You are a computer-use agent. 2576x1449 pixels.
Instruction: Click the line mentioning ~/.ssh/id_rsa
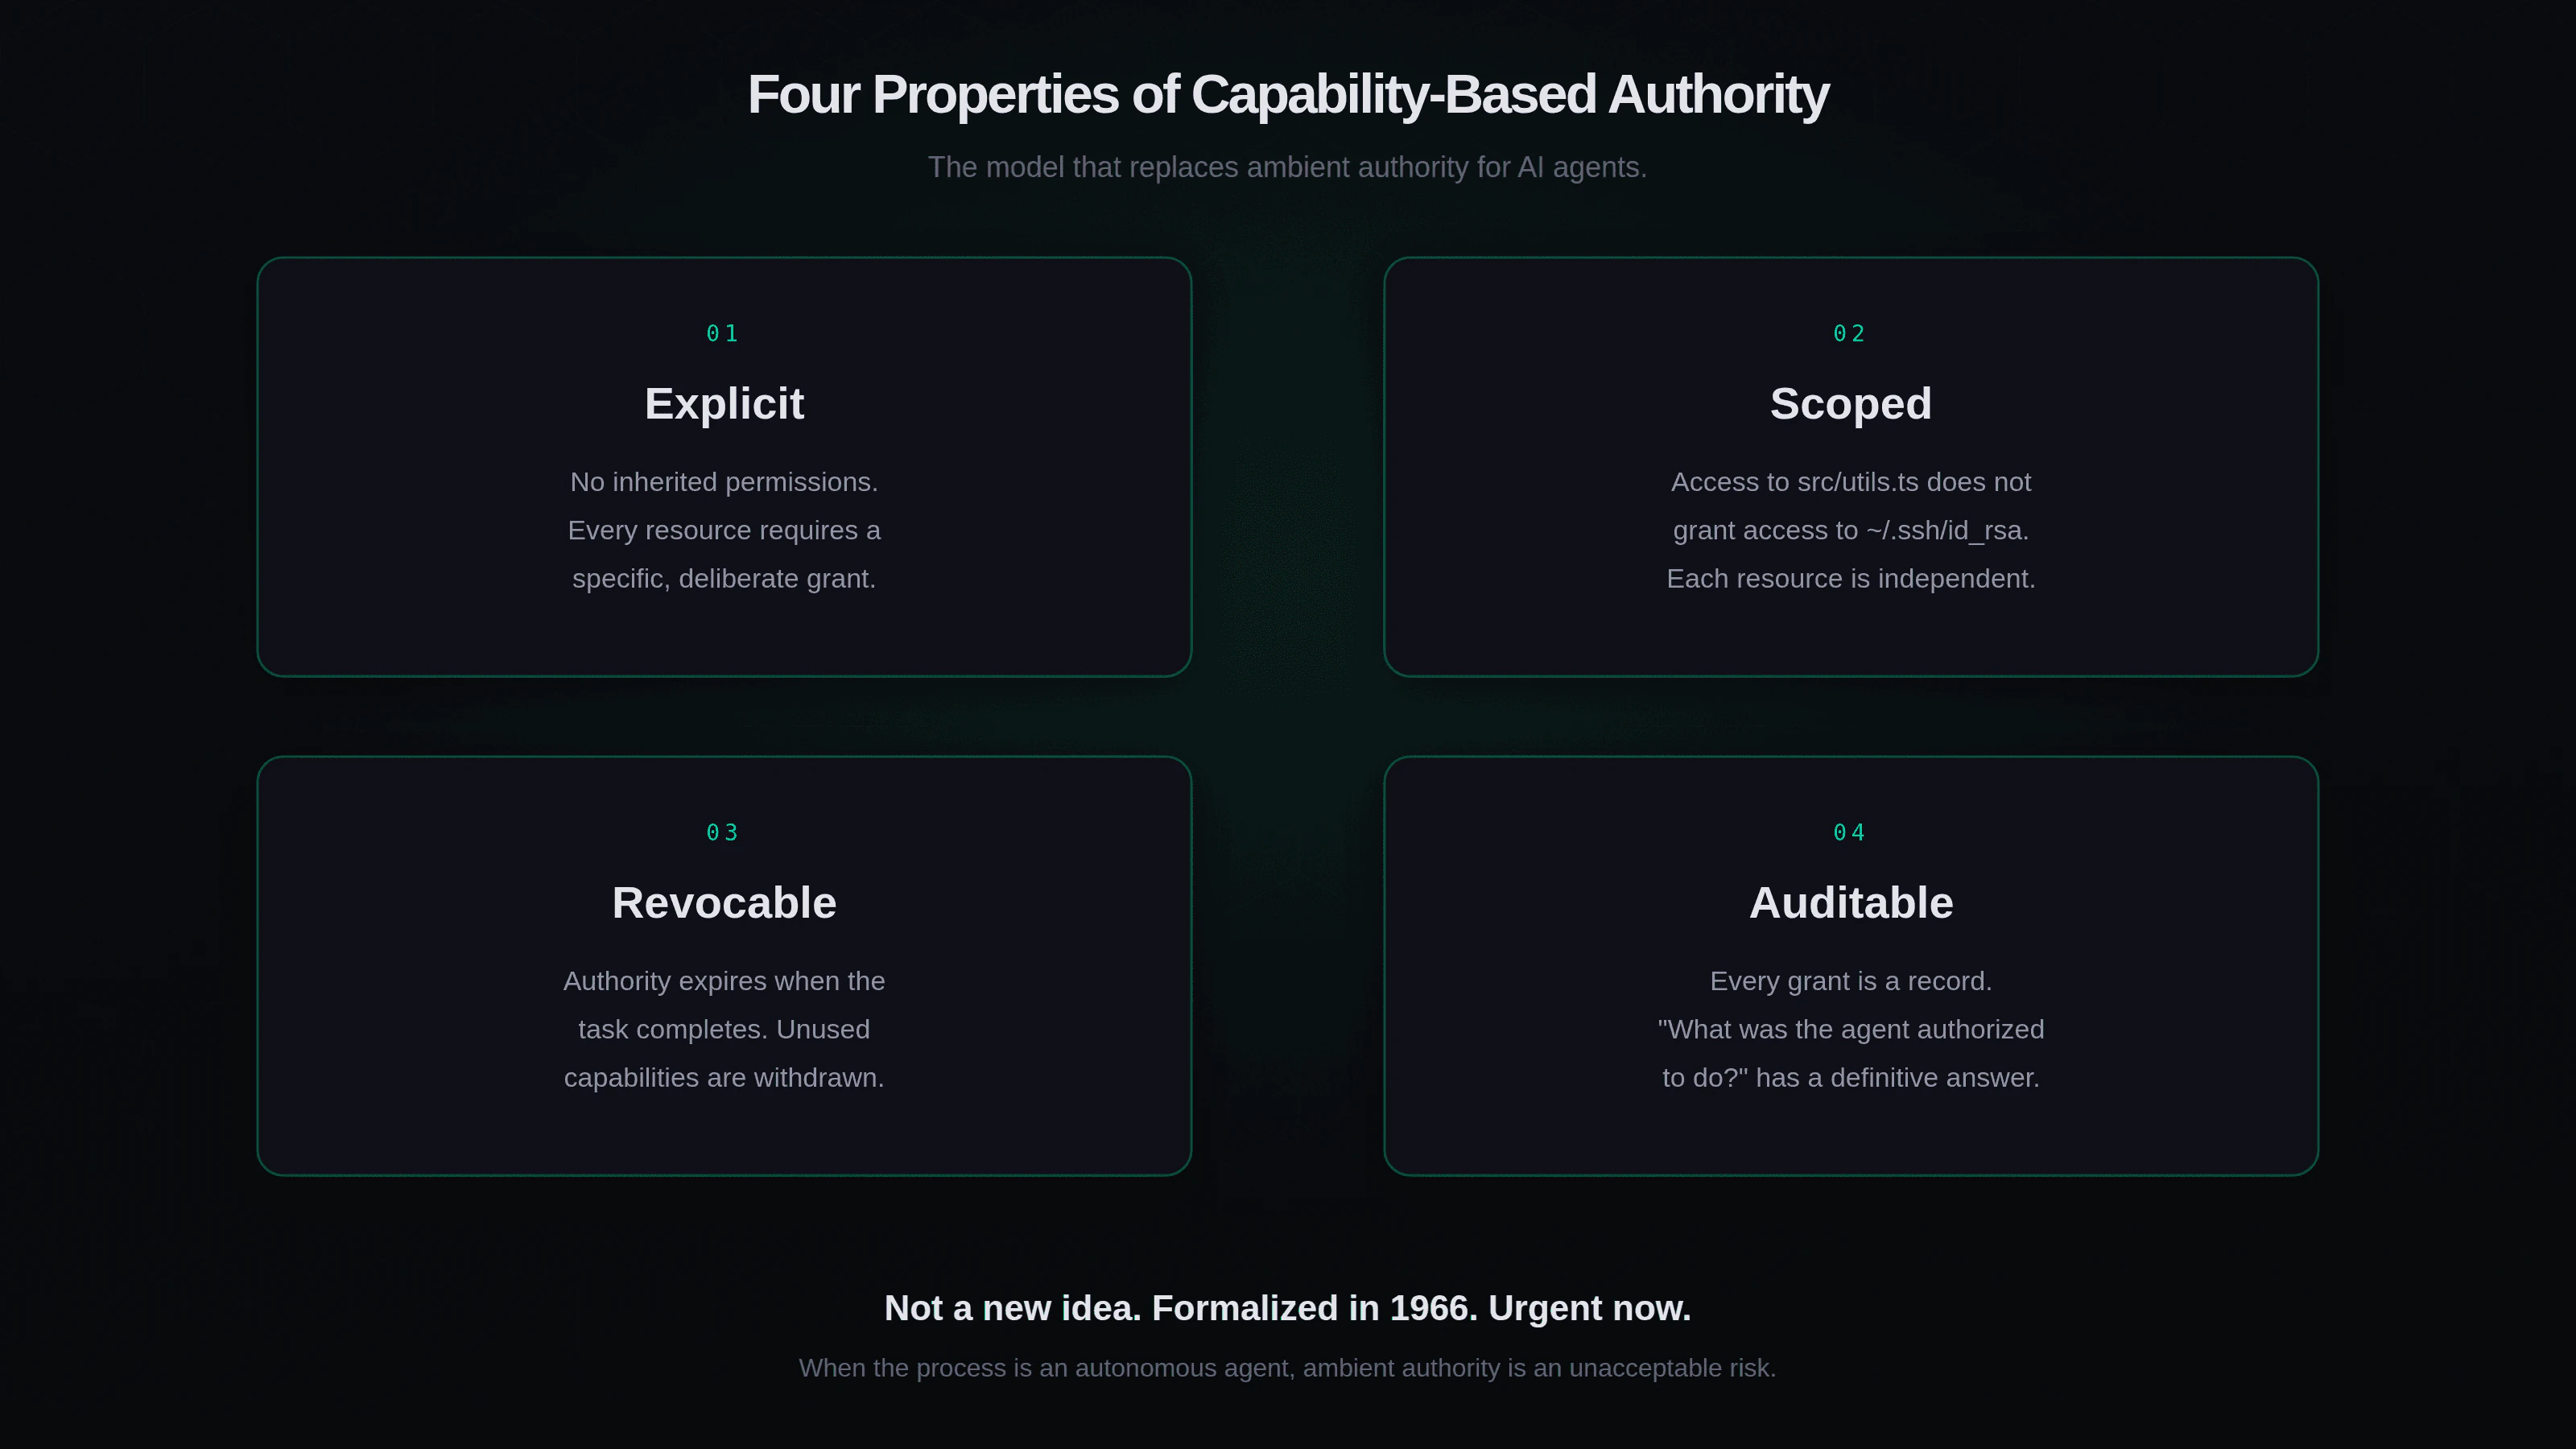pyautogui.click(x=1850, y=530)
